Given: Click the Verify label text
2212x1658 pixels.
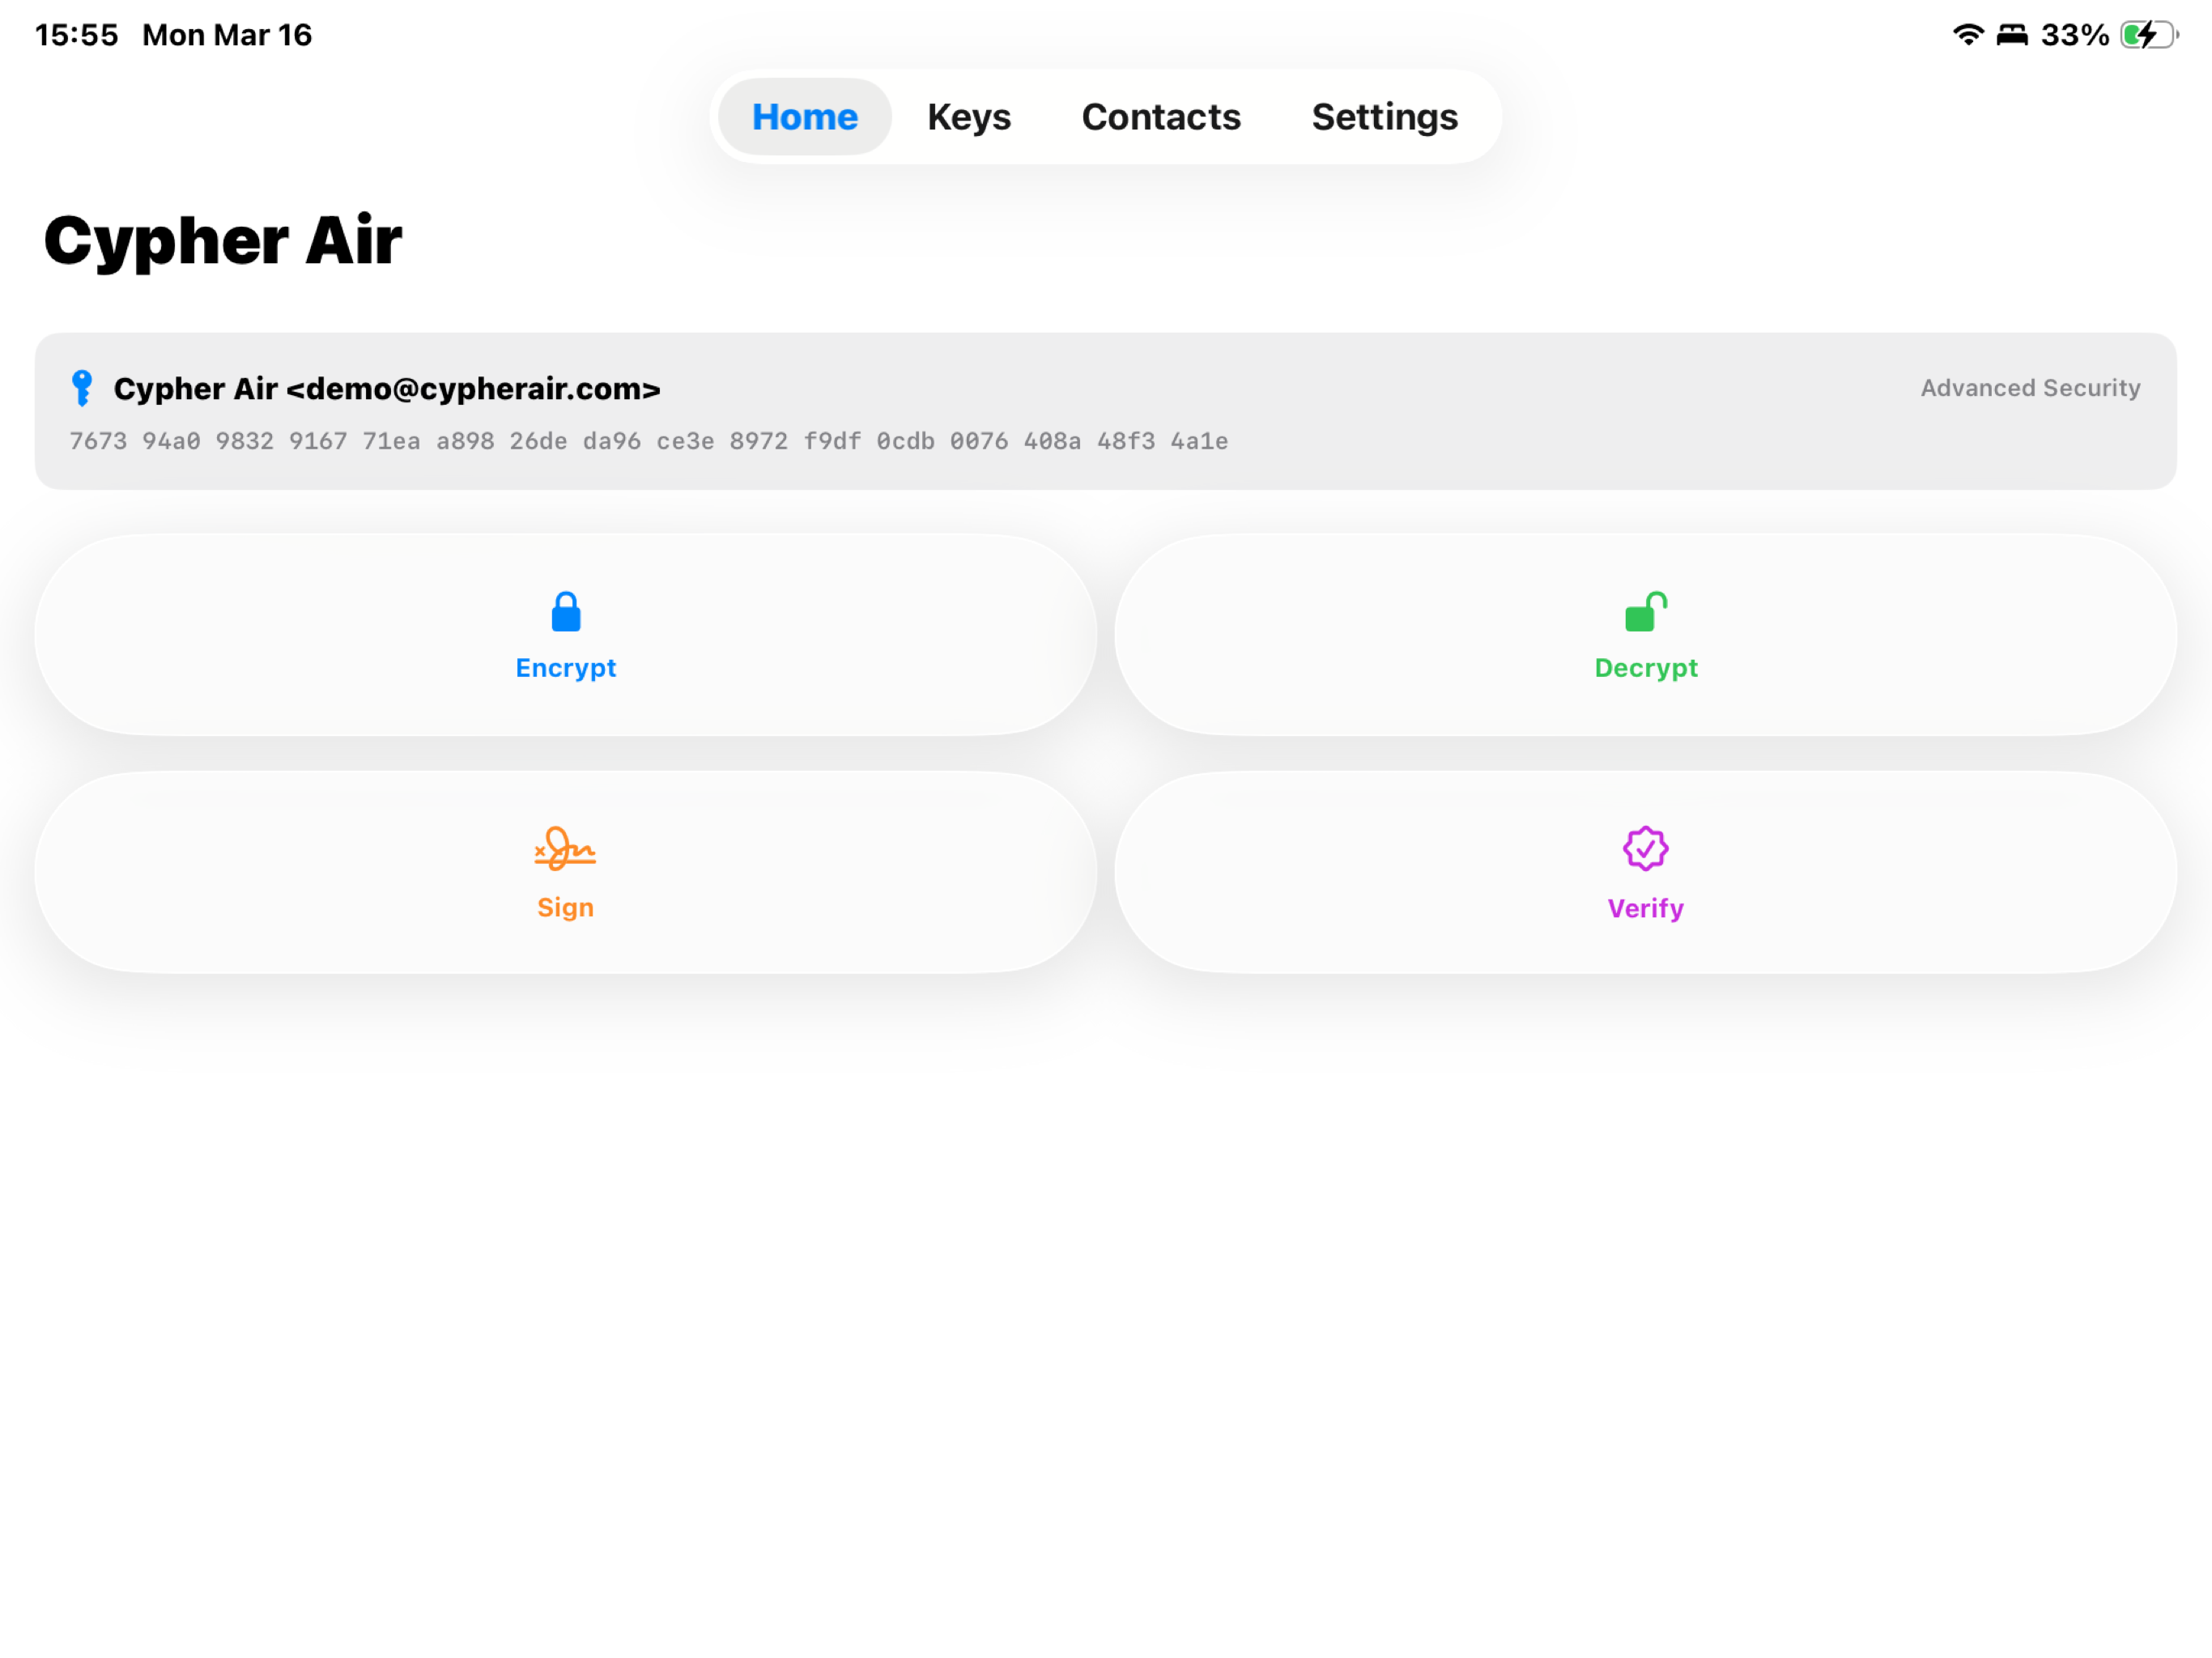Looking at the screenshot, I should [1645, 908].
